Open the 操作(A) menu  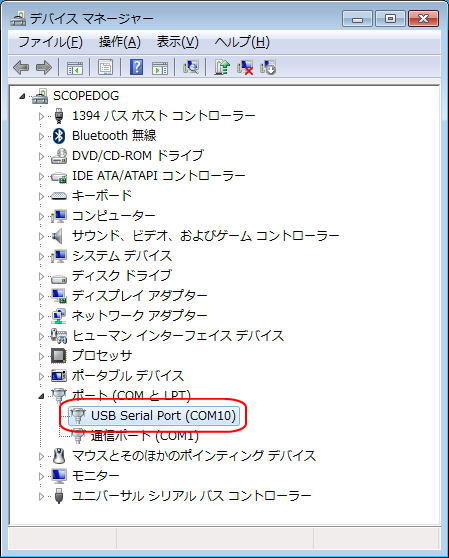coord(120,42)
